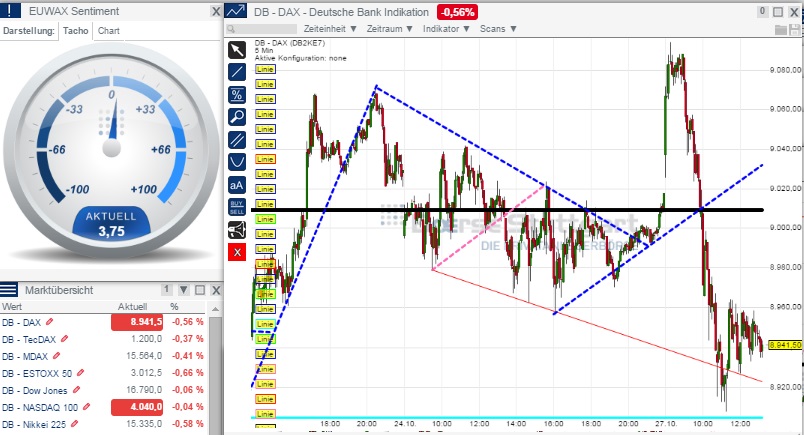Select the BUY SELL marker tool
The width and height of the screenshot is (804, 435).
[x=236, y=207]
